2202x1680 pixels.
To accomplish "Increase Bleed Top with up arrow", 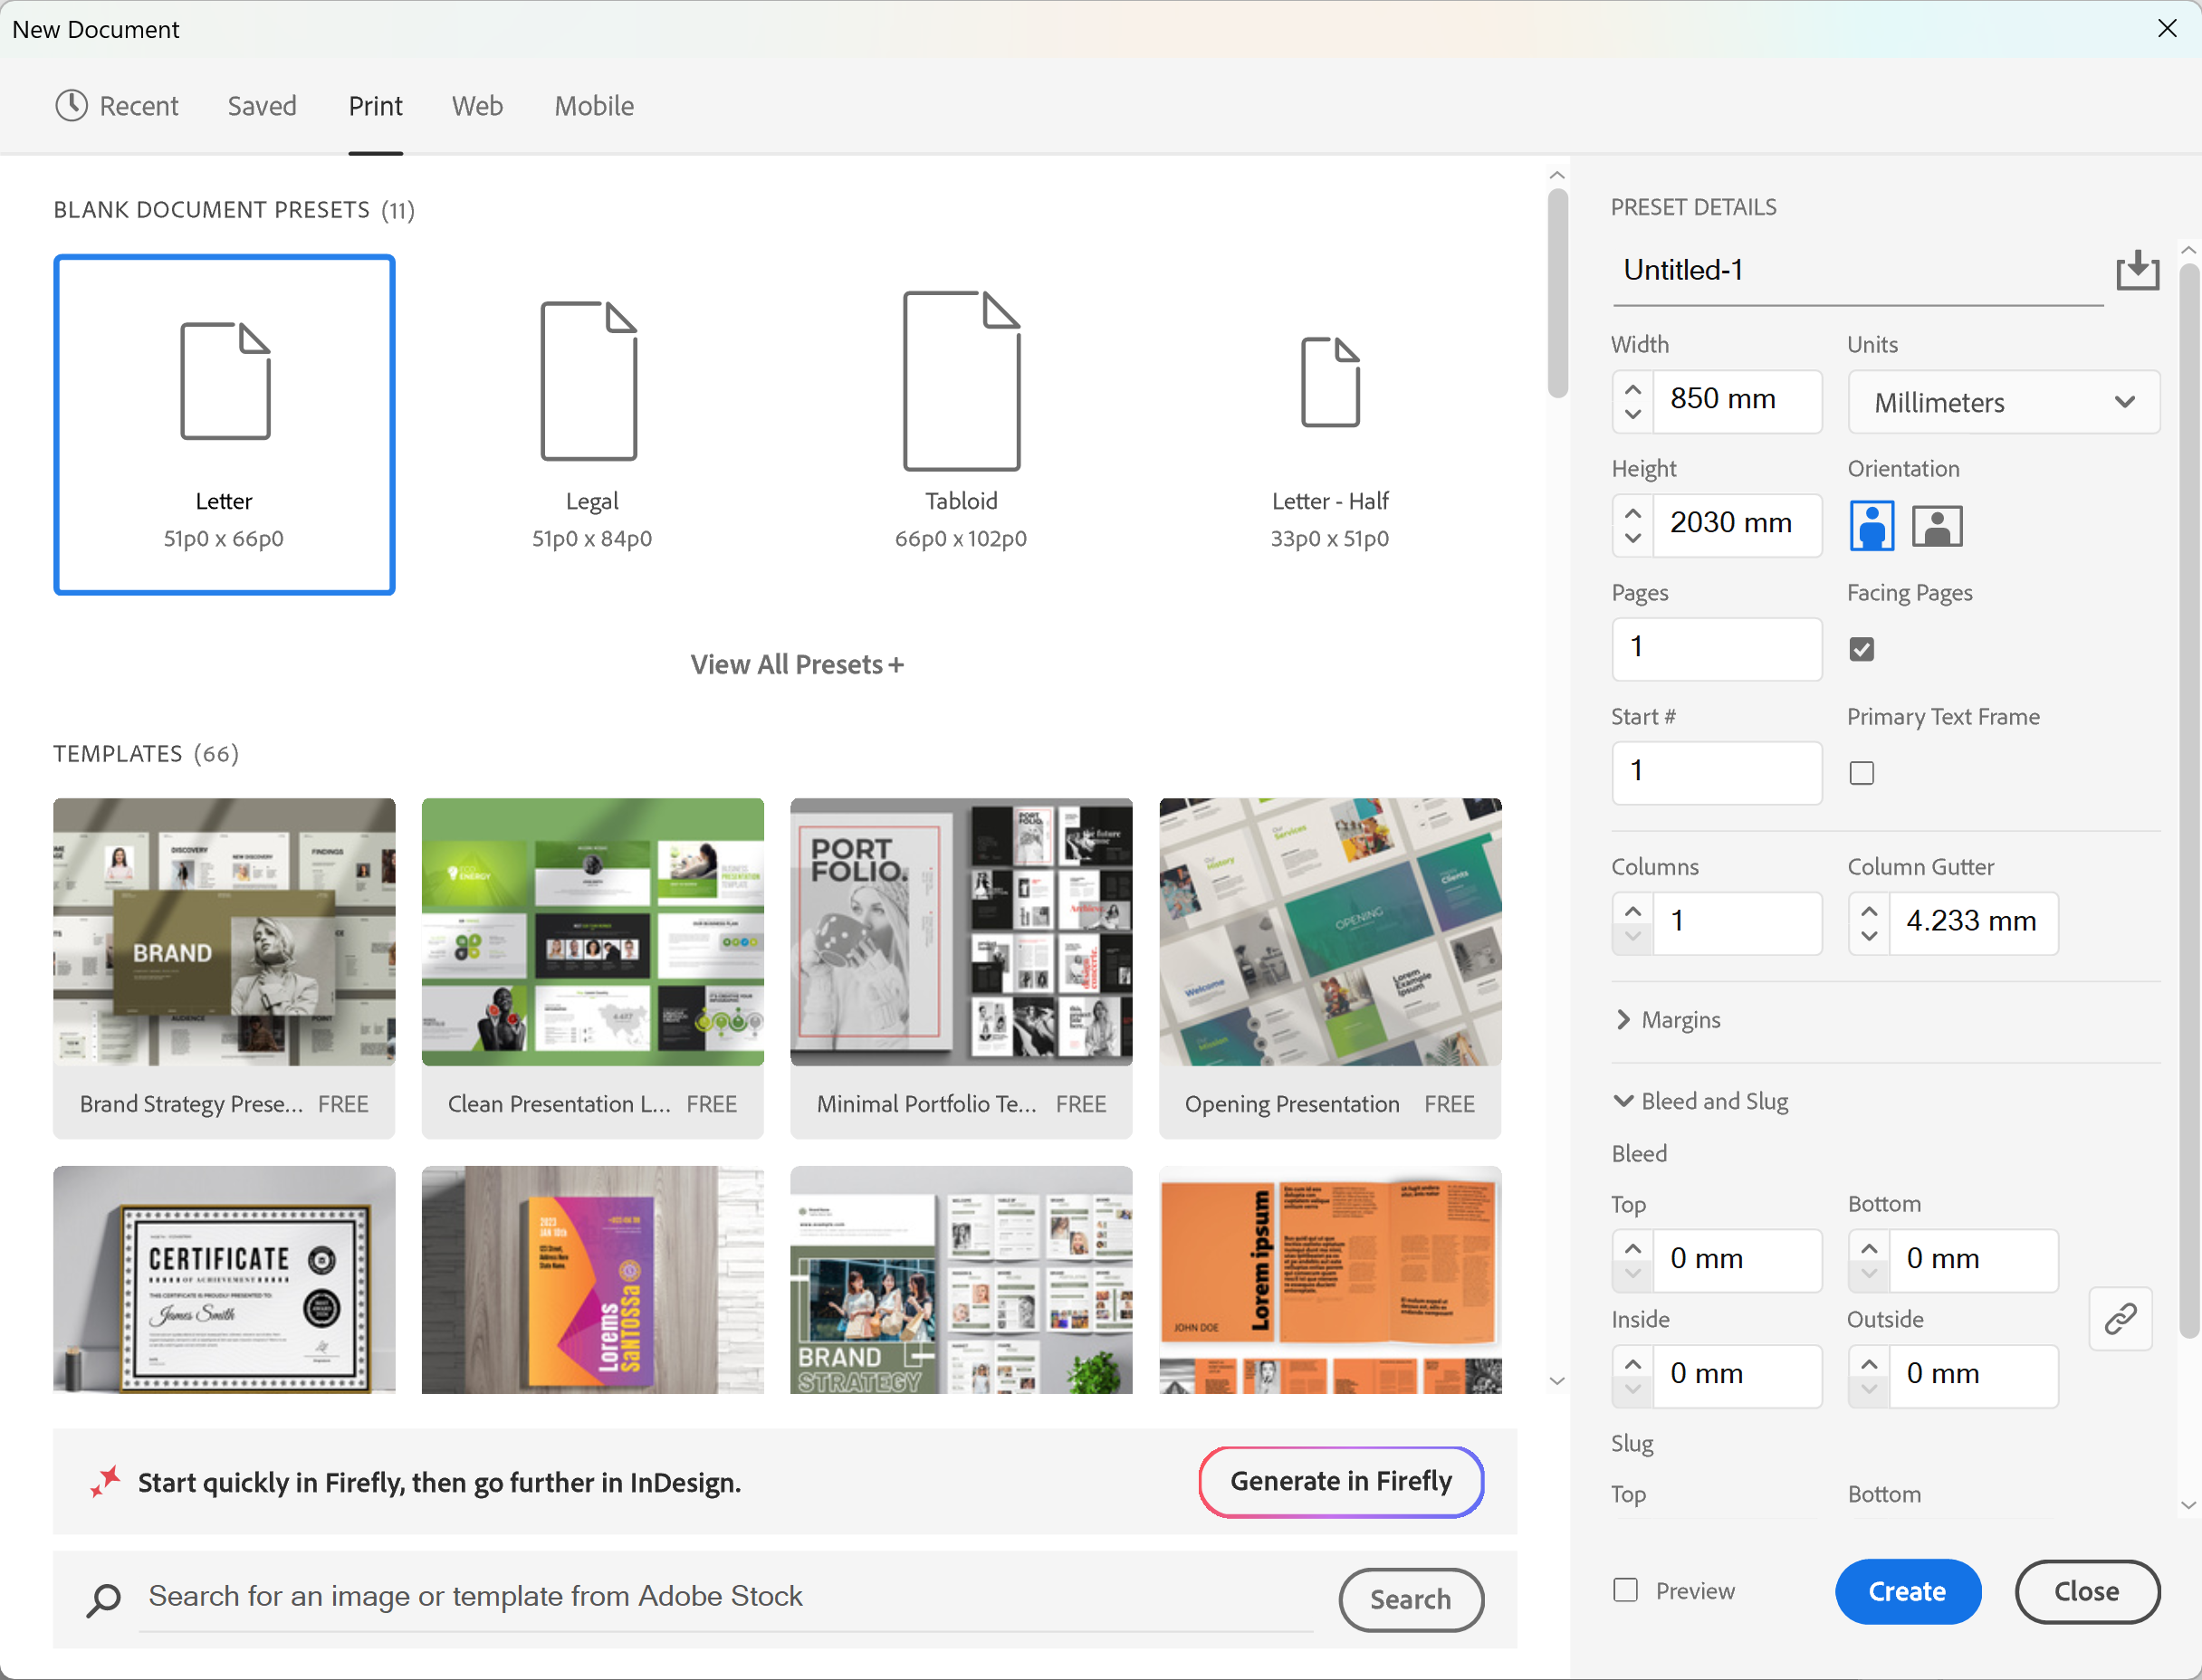I will coord(1632,1248).
